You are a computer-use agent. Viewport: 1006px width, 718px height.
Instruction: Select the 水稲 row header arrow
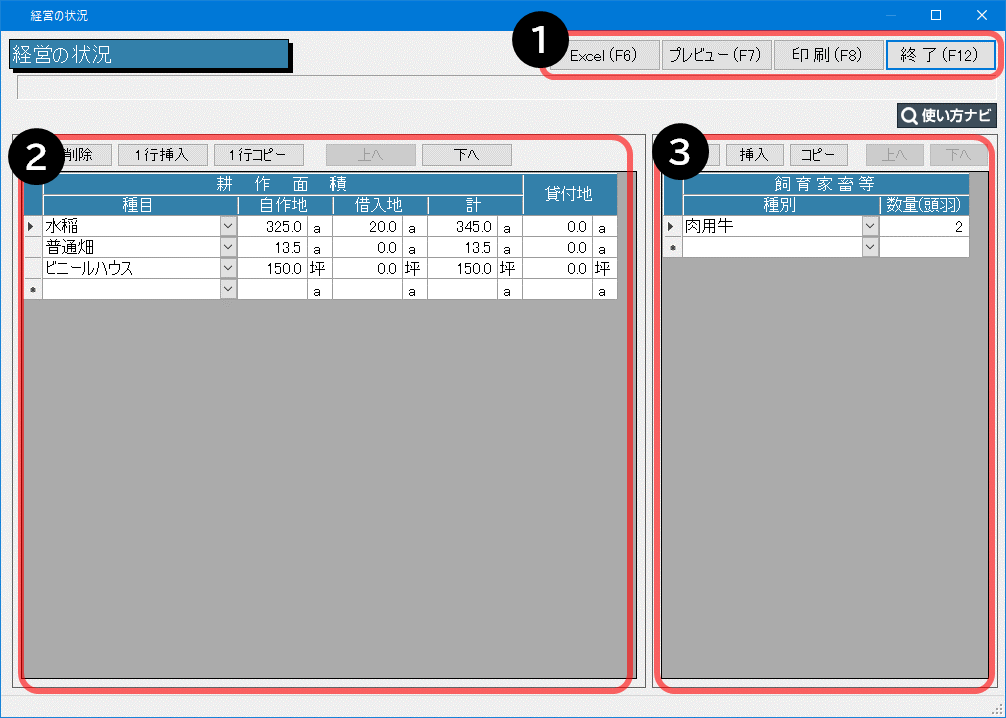32,227
